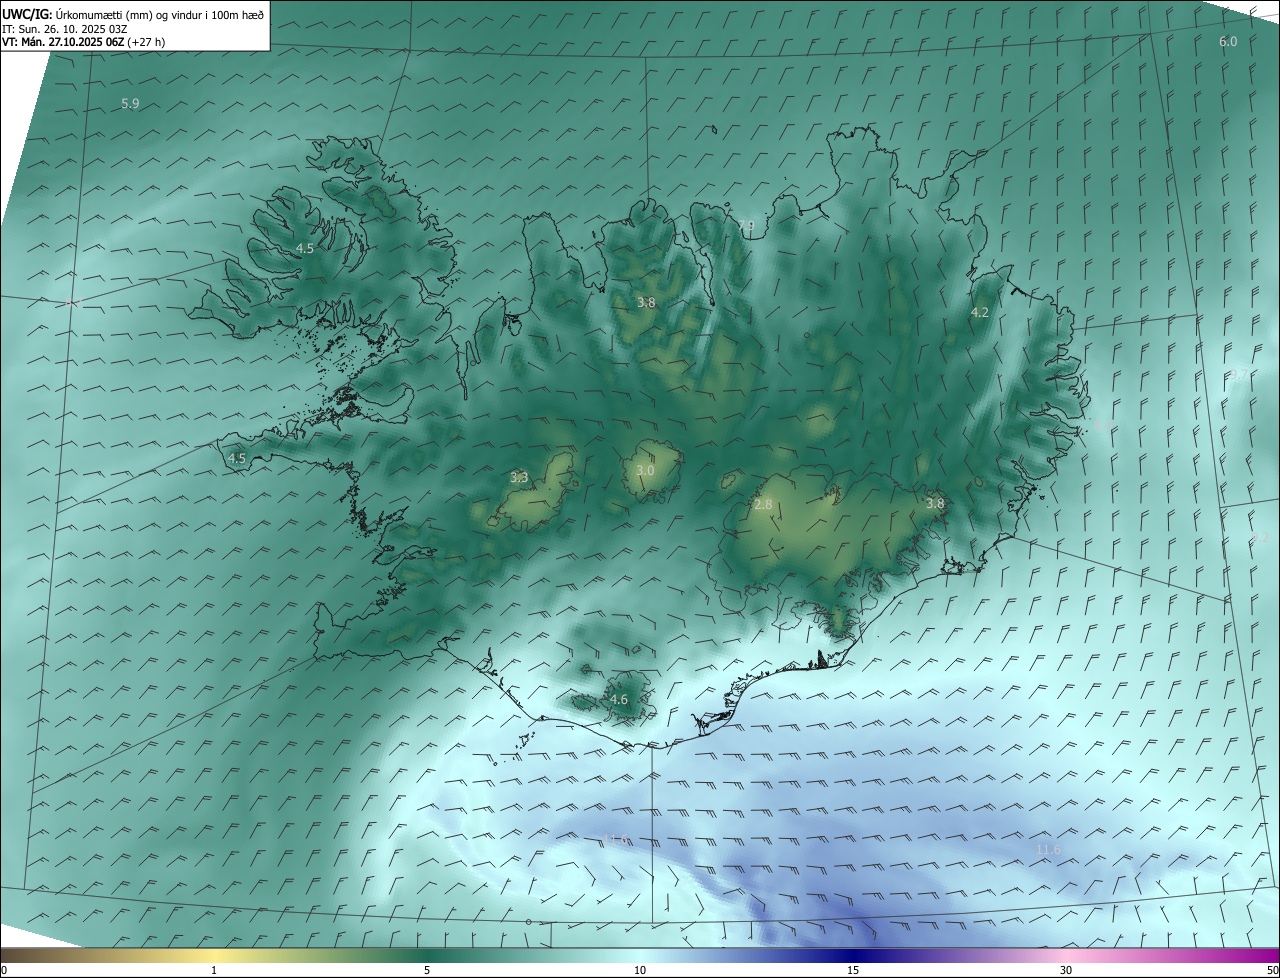Click the colorbar tick label 5

click(427, 970)
